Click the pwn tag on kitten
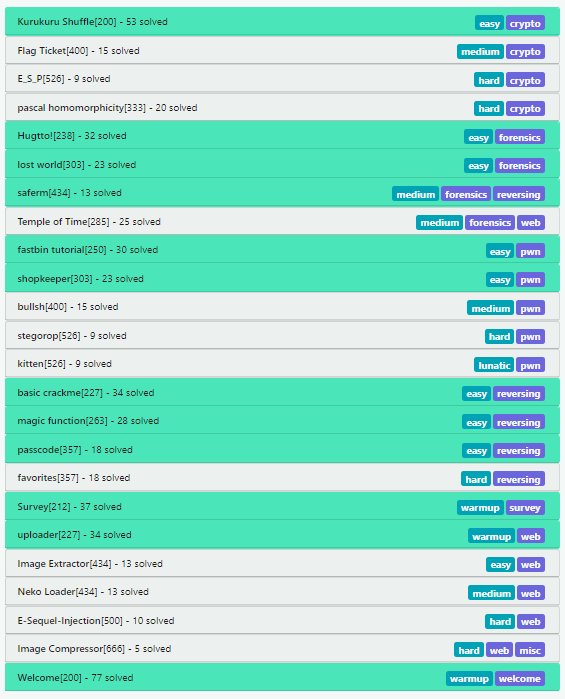 (x=530, y=366)
